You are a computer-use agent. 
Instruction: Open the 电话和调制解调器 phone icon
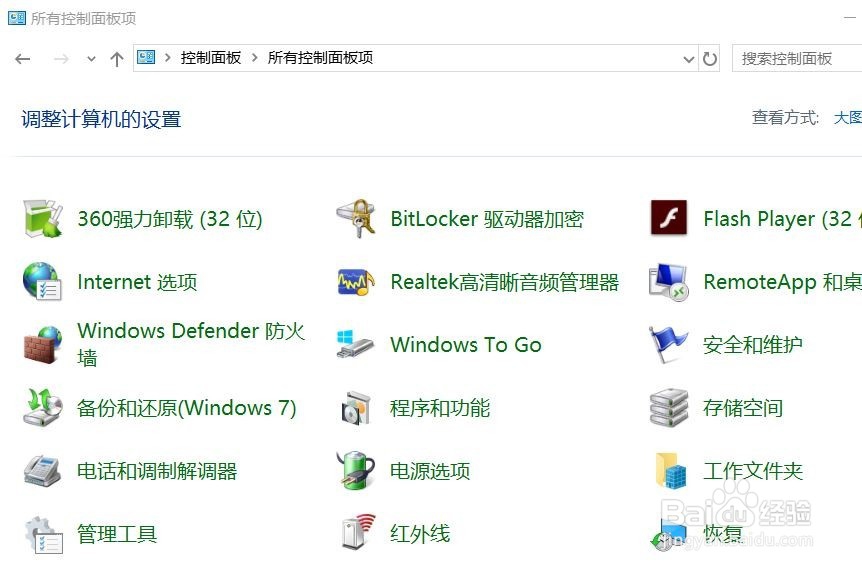[x=42, y=471]
